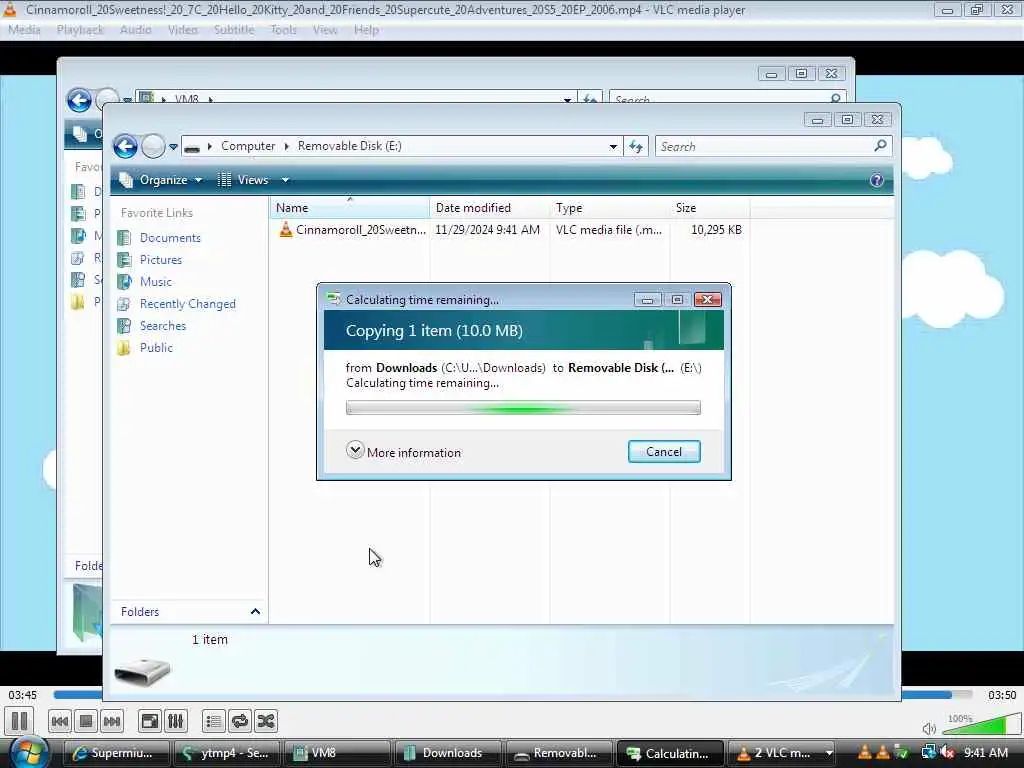Open the address bar history dropdown

613,147
